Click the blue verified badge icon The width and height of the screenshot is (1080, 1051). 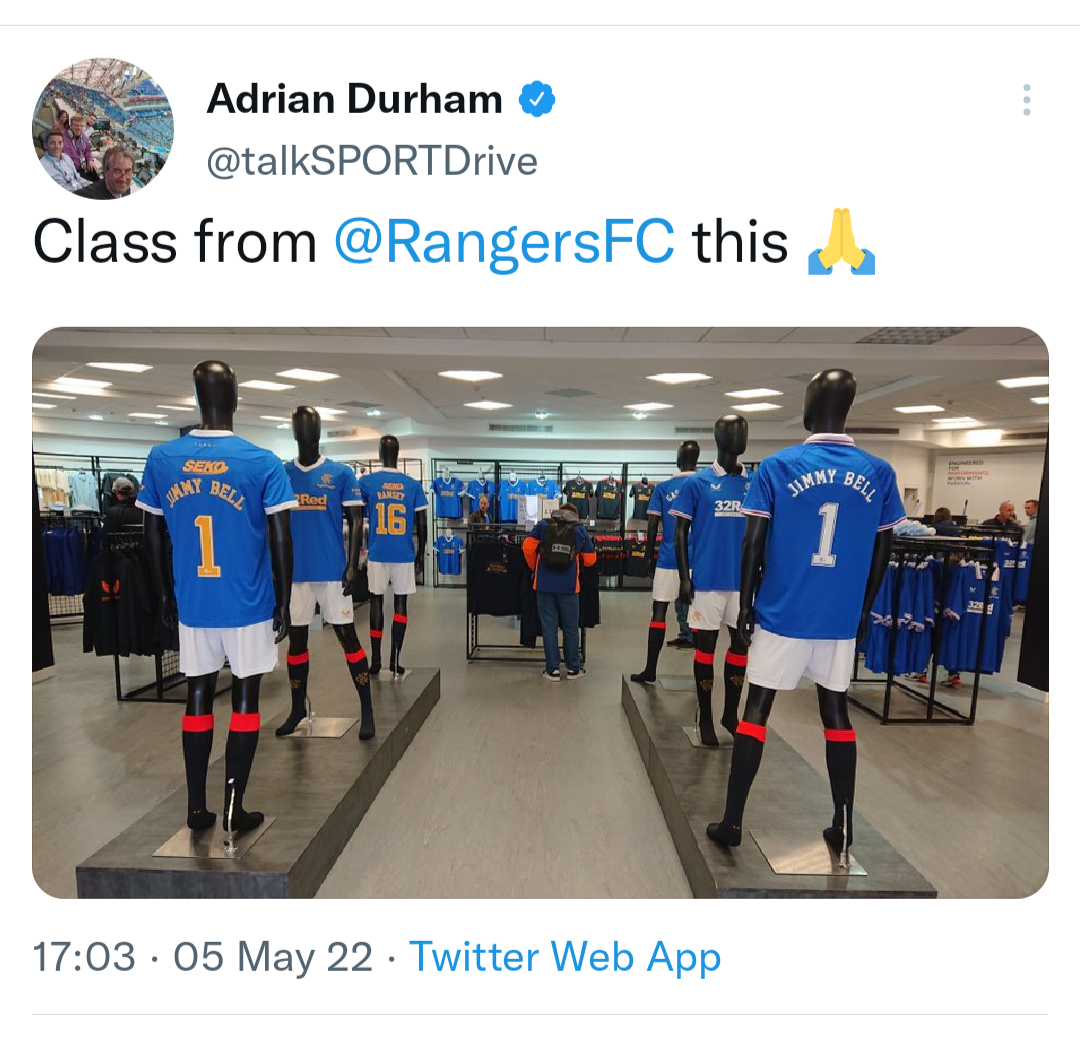pyautogui.click(x=537, y=99)
